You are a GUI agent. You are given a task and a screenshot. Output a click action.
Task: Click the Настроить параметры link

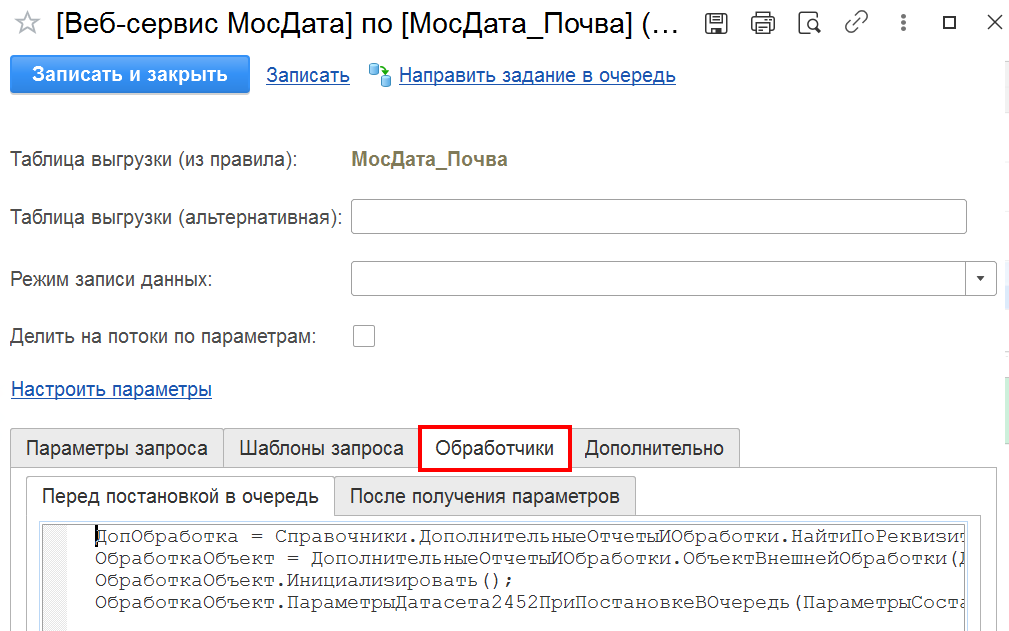[x=111, y=389]
